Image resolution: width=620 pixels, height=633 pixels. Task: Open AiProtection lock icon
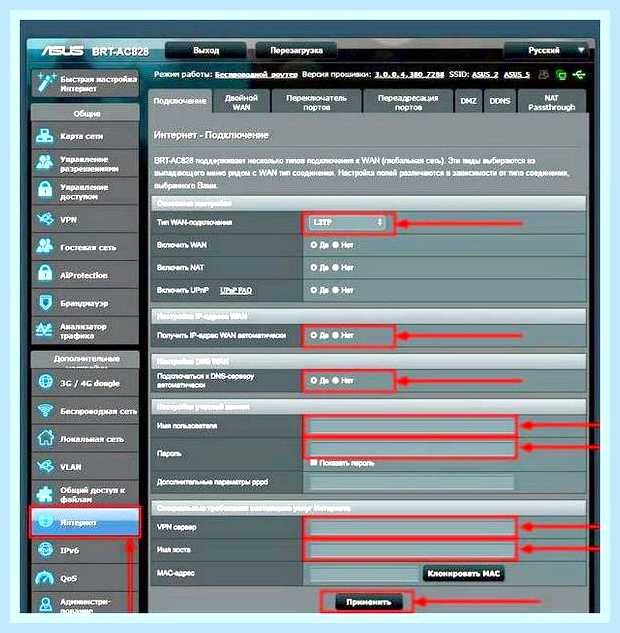pos(45,274)
